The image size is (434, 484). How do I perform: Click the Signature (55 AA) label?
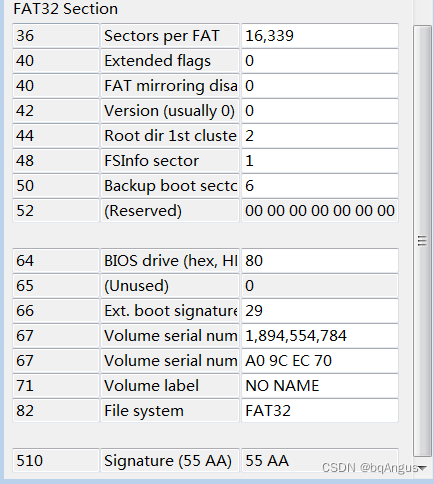[x=170, y=461]
